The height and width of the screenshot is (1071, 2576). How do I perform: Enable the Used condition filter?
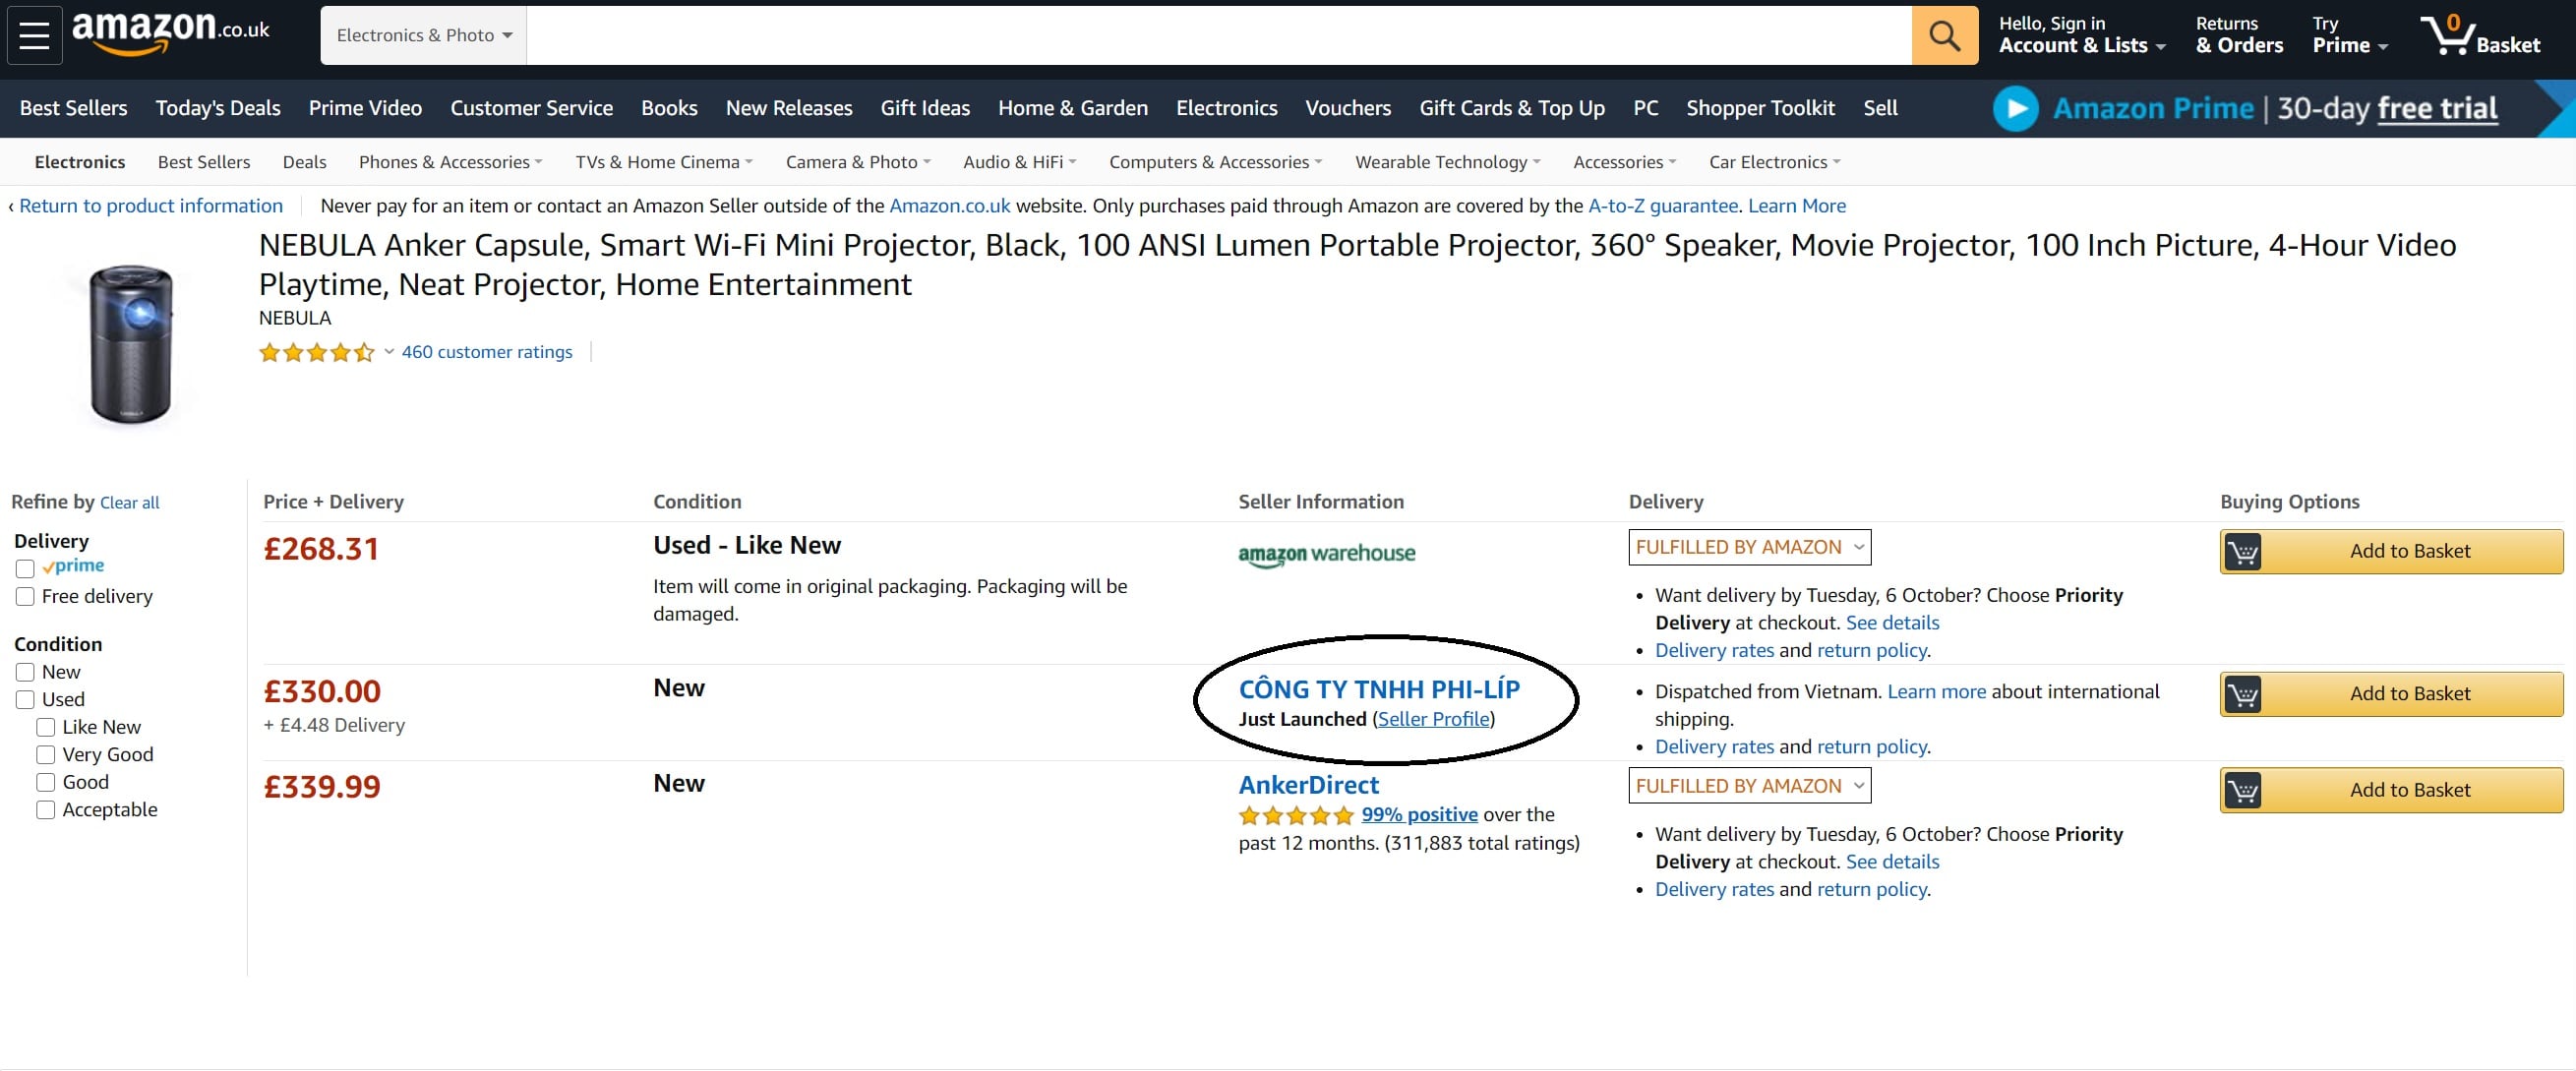(x=25, y=699)
